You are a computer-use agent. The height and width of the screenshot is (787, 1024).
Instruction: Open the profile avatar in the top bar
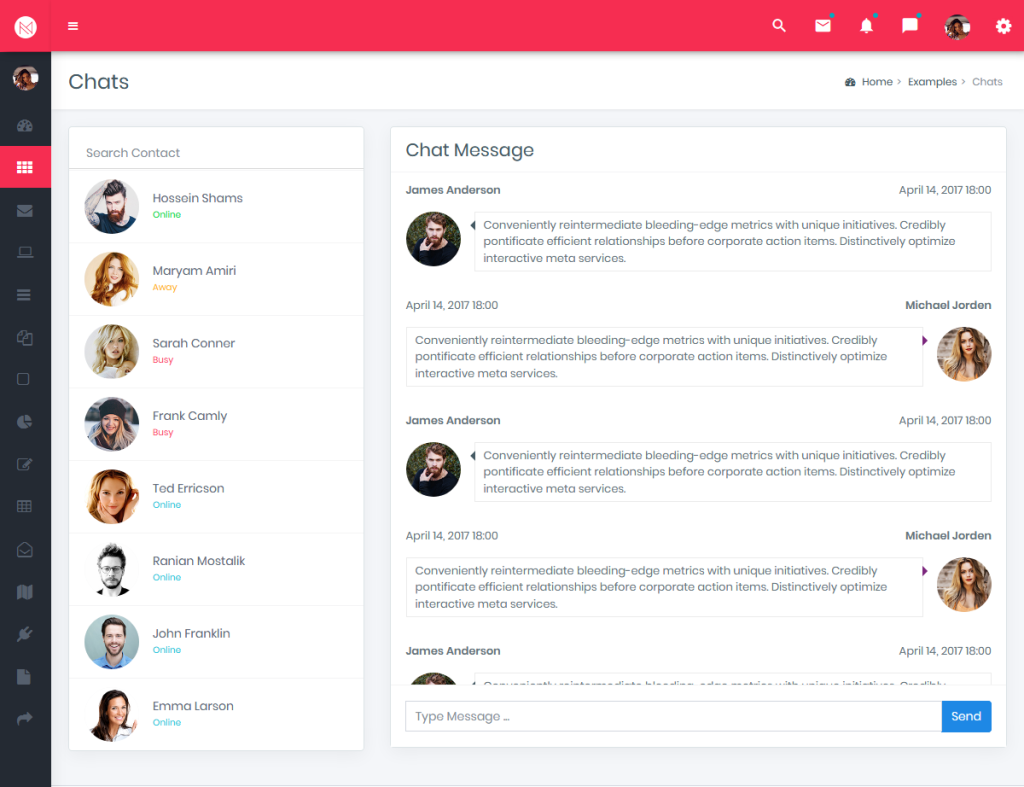[956, 26]
